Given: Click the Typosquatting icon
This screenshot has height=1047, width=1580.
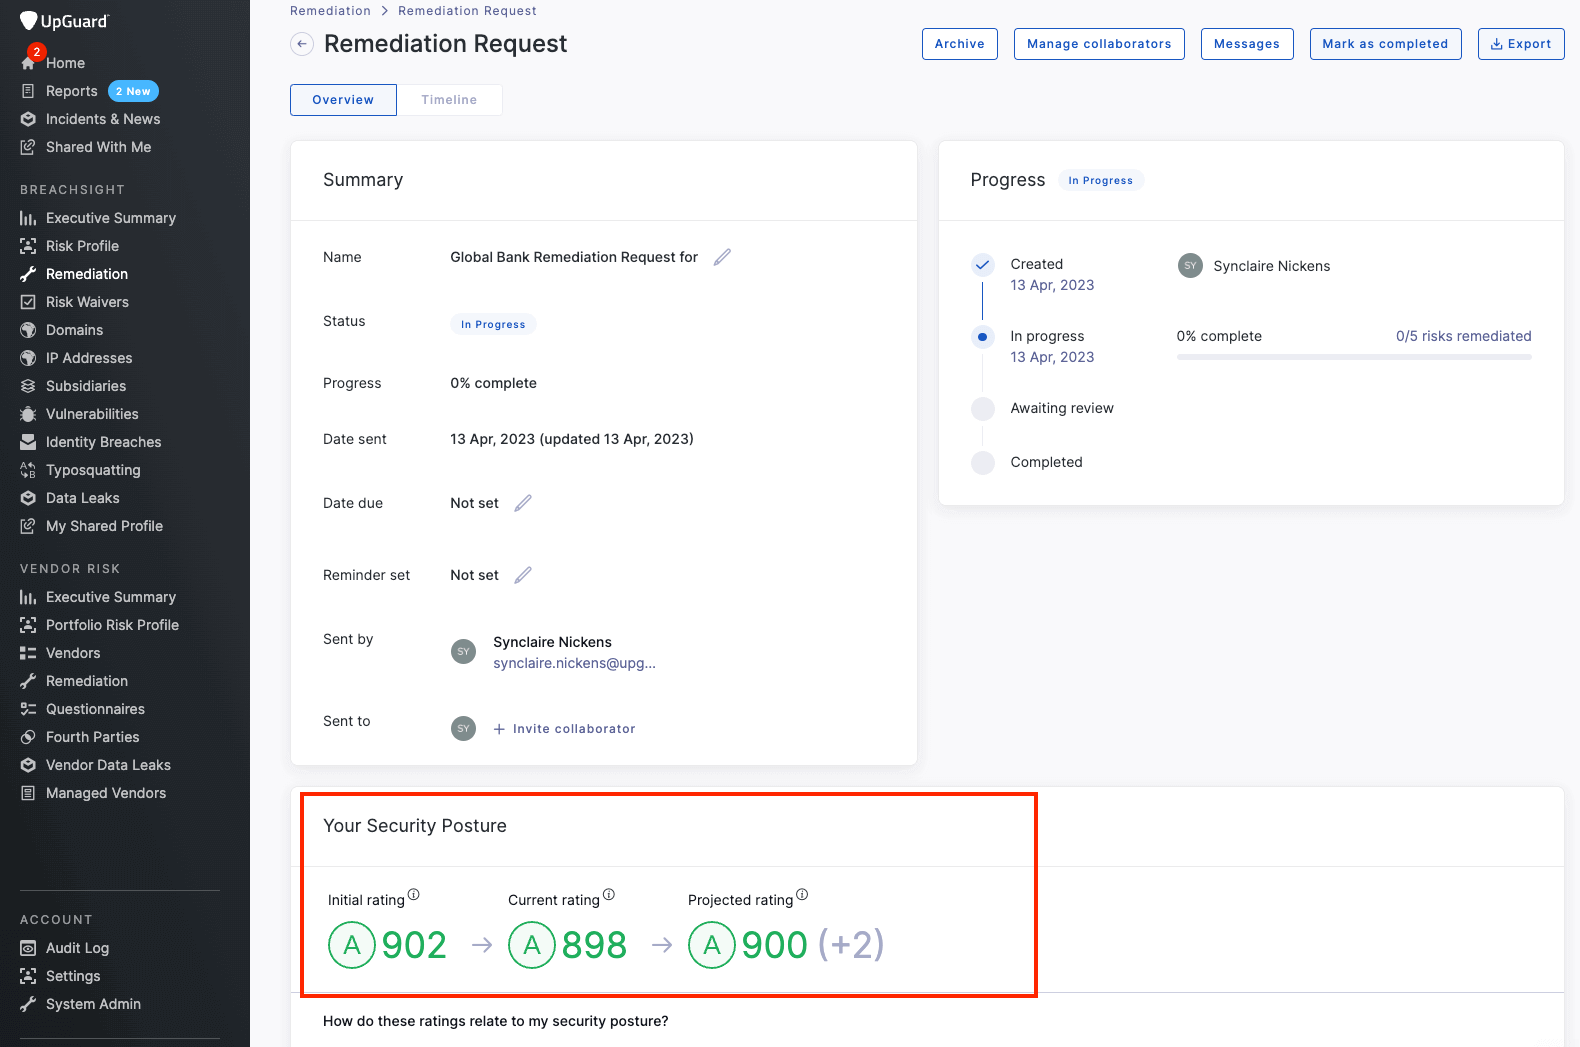Looking at the screenshot, I should tap(28, 470).
